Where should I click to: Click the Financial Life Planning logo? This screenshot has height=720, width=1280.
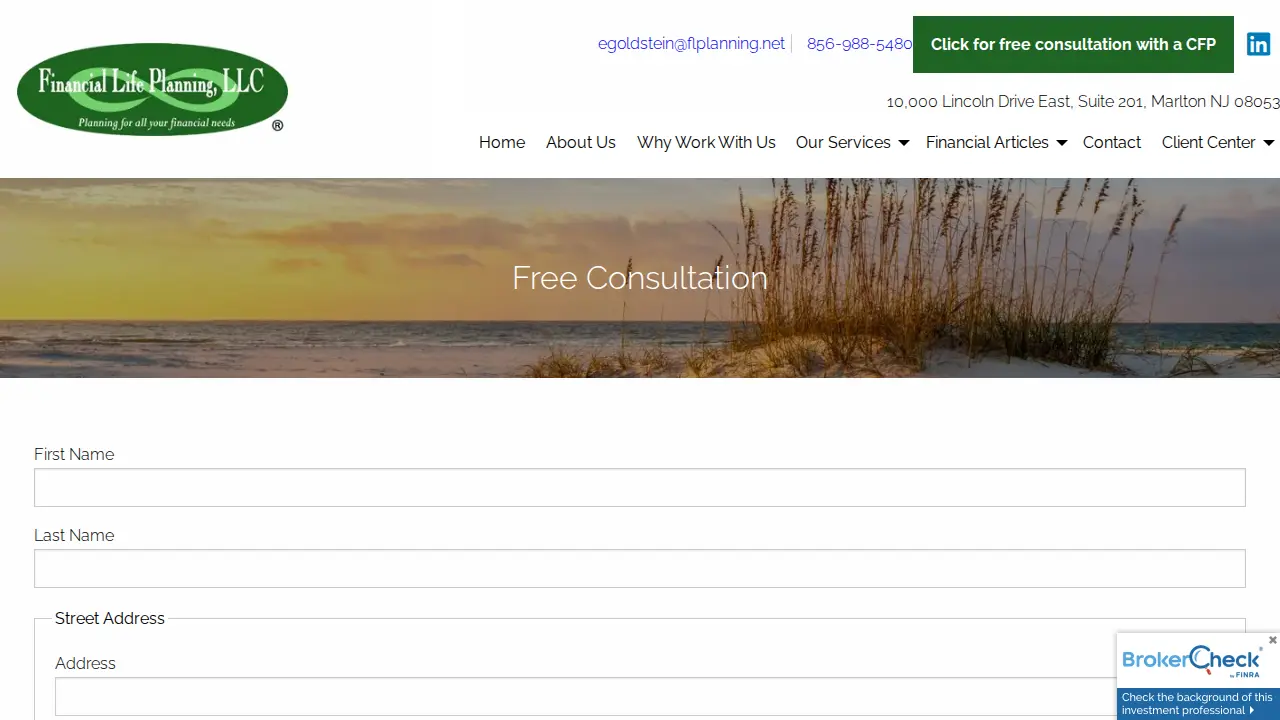point(152,88)
